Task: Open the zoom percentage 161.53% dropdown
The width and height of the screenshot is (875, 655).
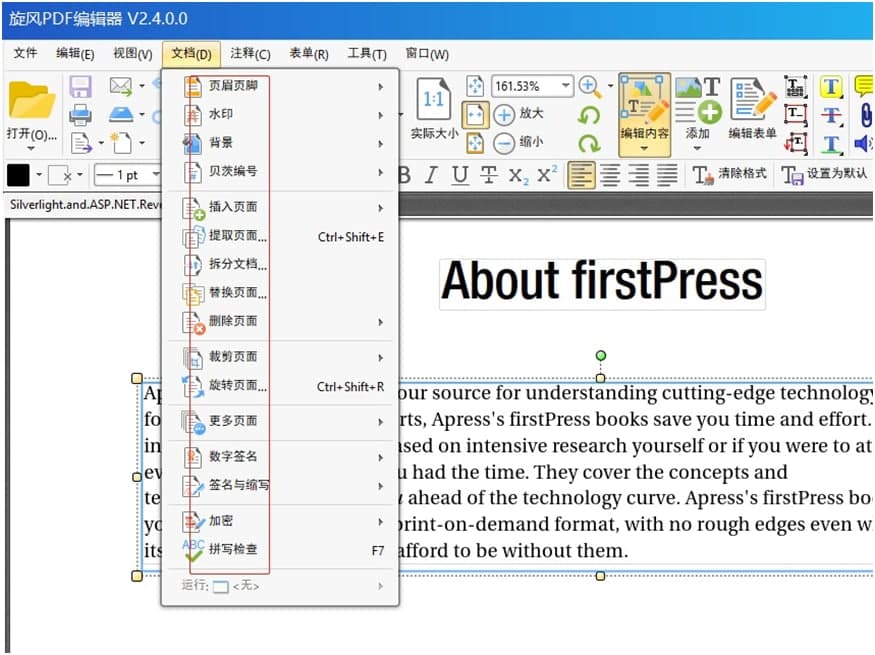Action: click(565, 86)
